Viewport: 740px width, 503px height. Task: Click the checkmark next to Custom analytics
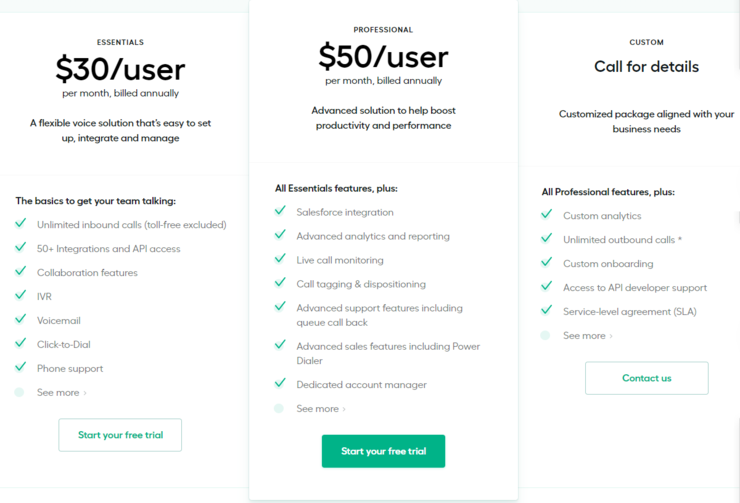pos(546,215)
